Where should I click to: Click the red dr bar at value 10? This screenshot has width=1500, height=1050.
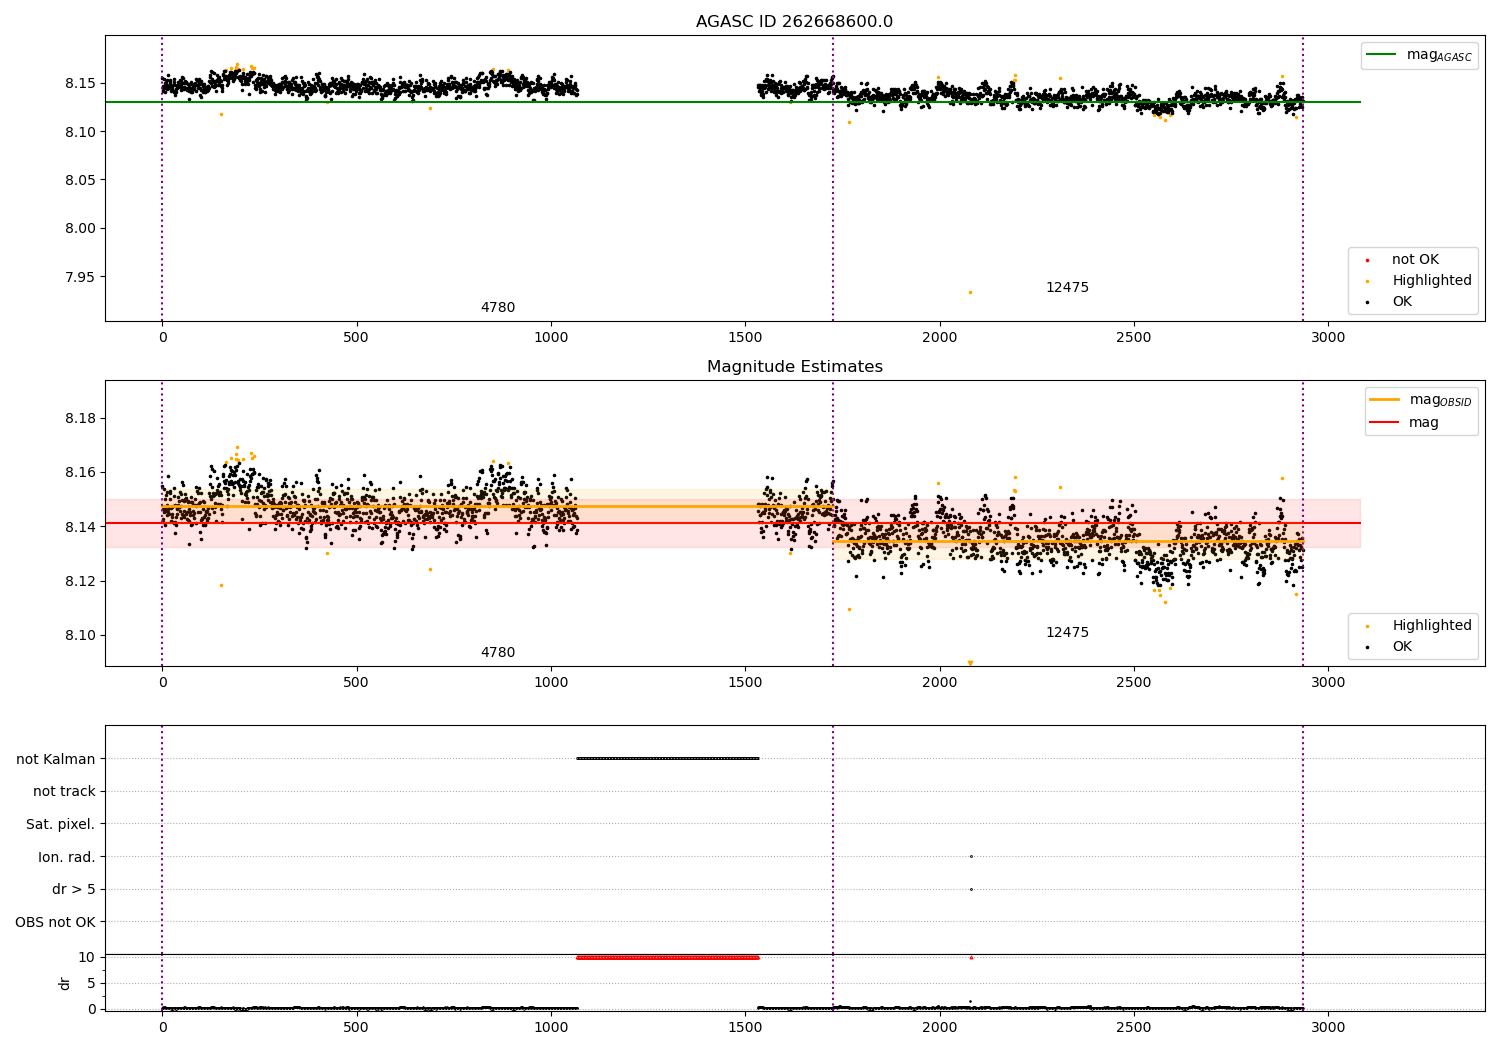coord(668,958)
